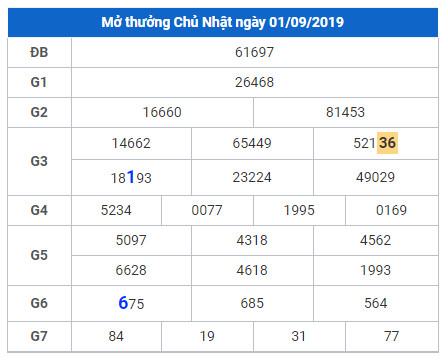Viewport: 447px width, 360px height.
Task: Click G3 number 49029
Action: coord(375,177)
